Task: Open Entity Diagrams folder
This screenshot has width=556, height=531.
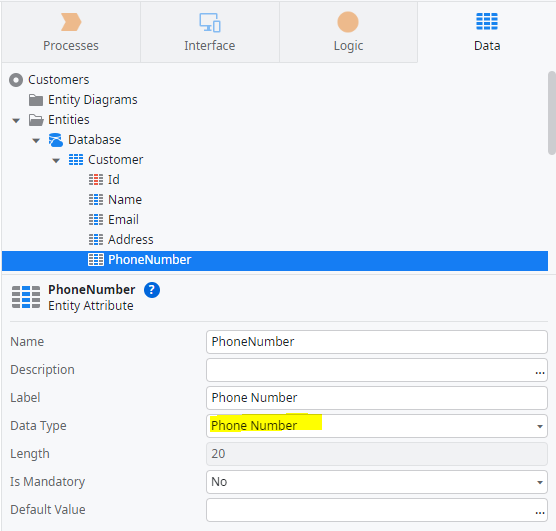Action: tap(93, 100)
